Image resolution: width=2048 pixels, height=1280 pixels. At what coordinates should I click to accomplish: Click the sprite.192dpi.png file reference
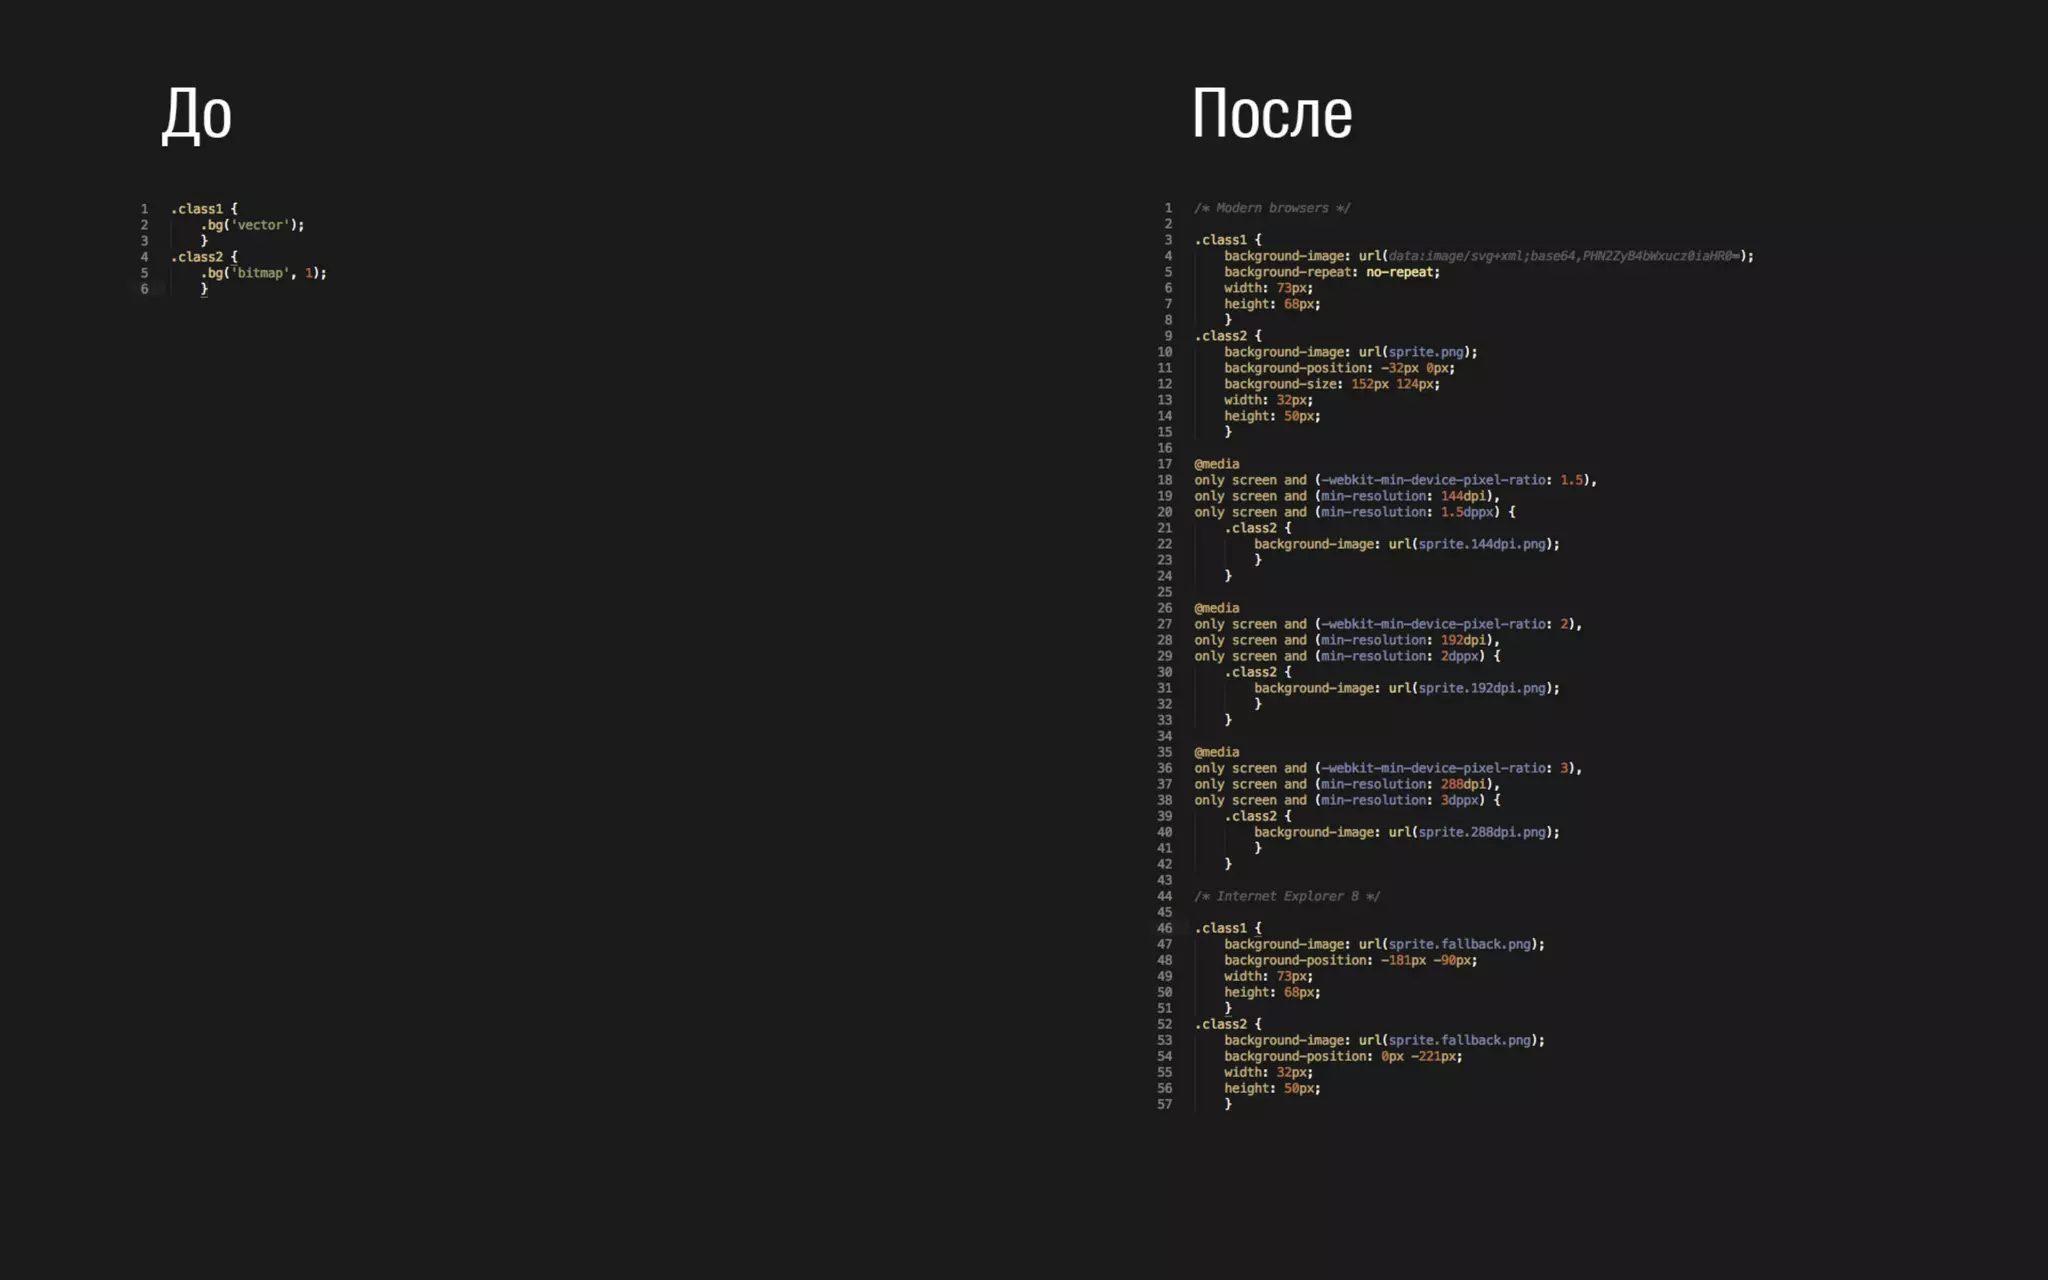click(x=1481, y=688)
